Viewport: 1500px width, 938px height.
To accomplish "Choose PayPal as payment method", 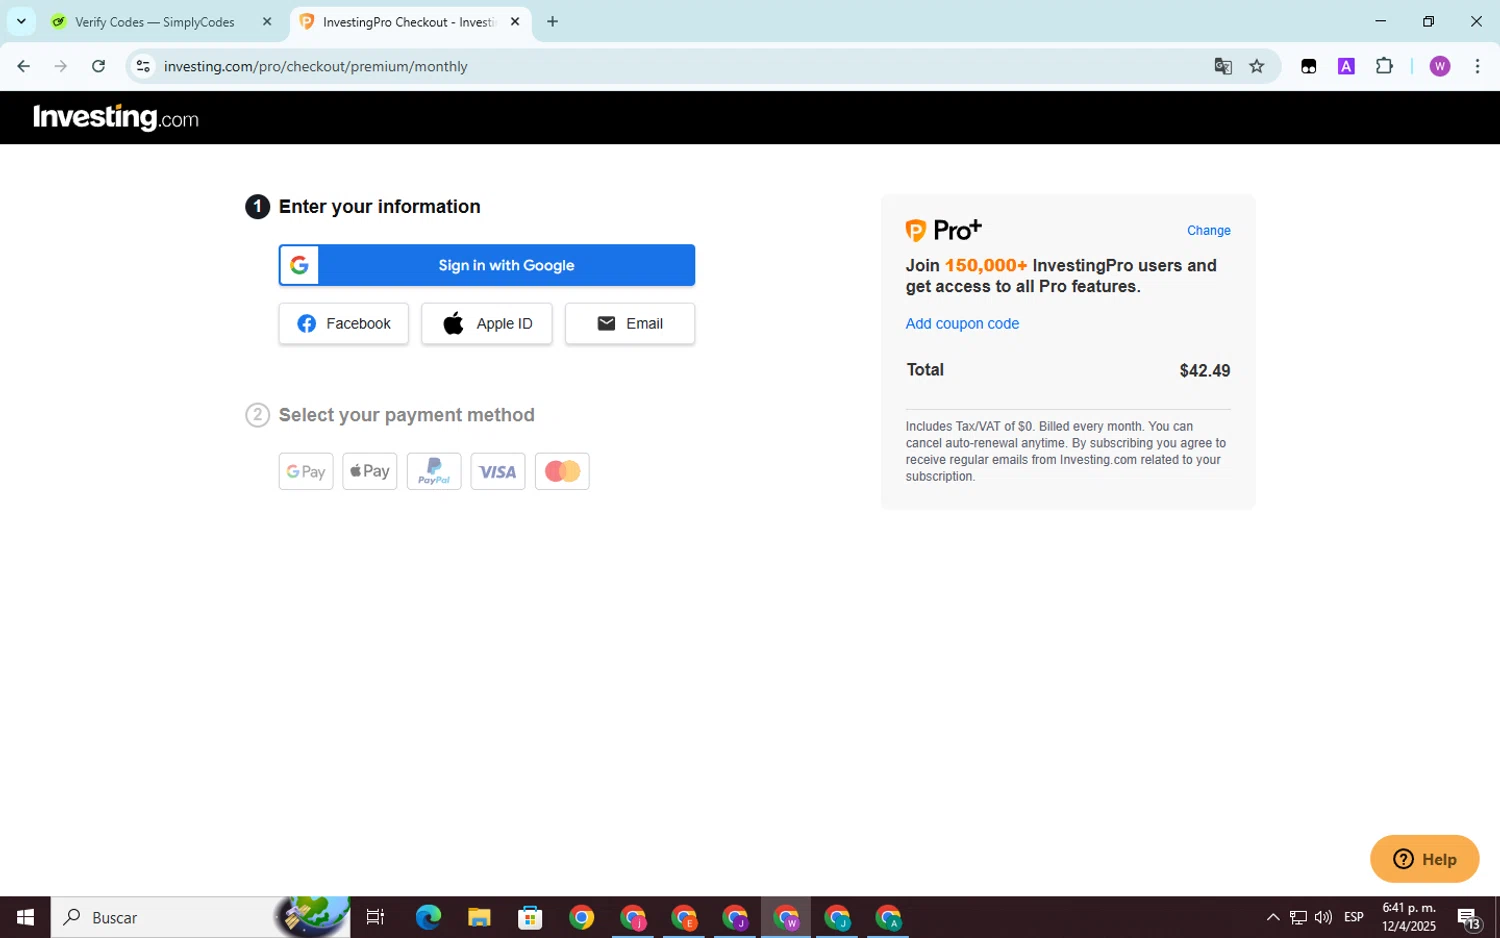I will [x=434, y=471].
